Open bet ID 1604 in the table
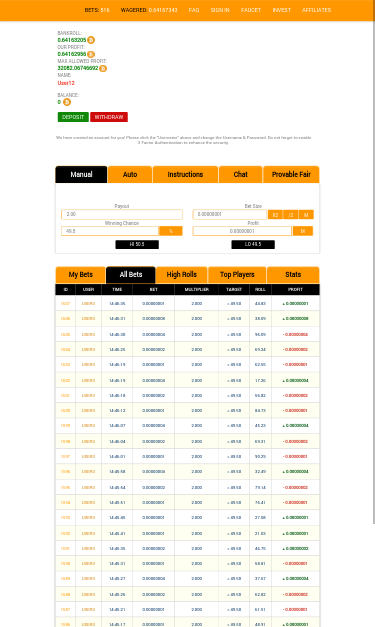Viewport: 375px width, 627px height. [x=65, y=349]
